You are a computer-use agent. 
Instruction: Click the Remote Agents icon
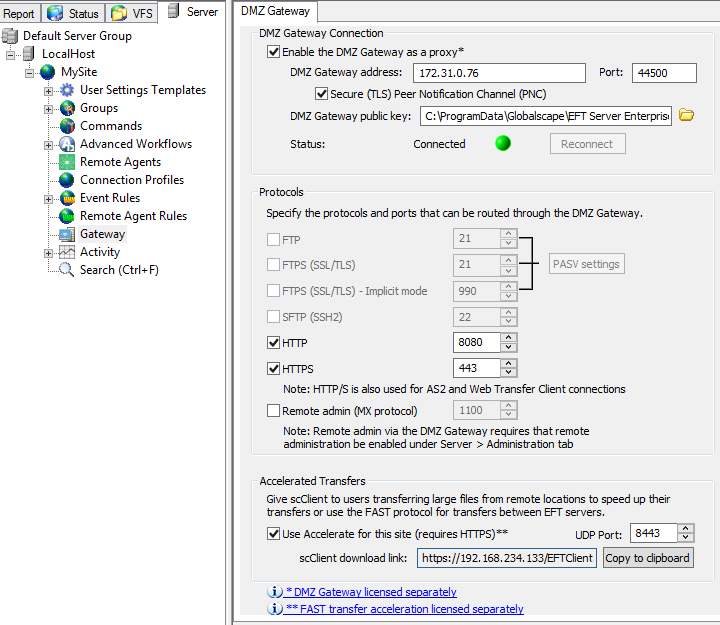click(x=67, y=162)
